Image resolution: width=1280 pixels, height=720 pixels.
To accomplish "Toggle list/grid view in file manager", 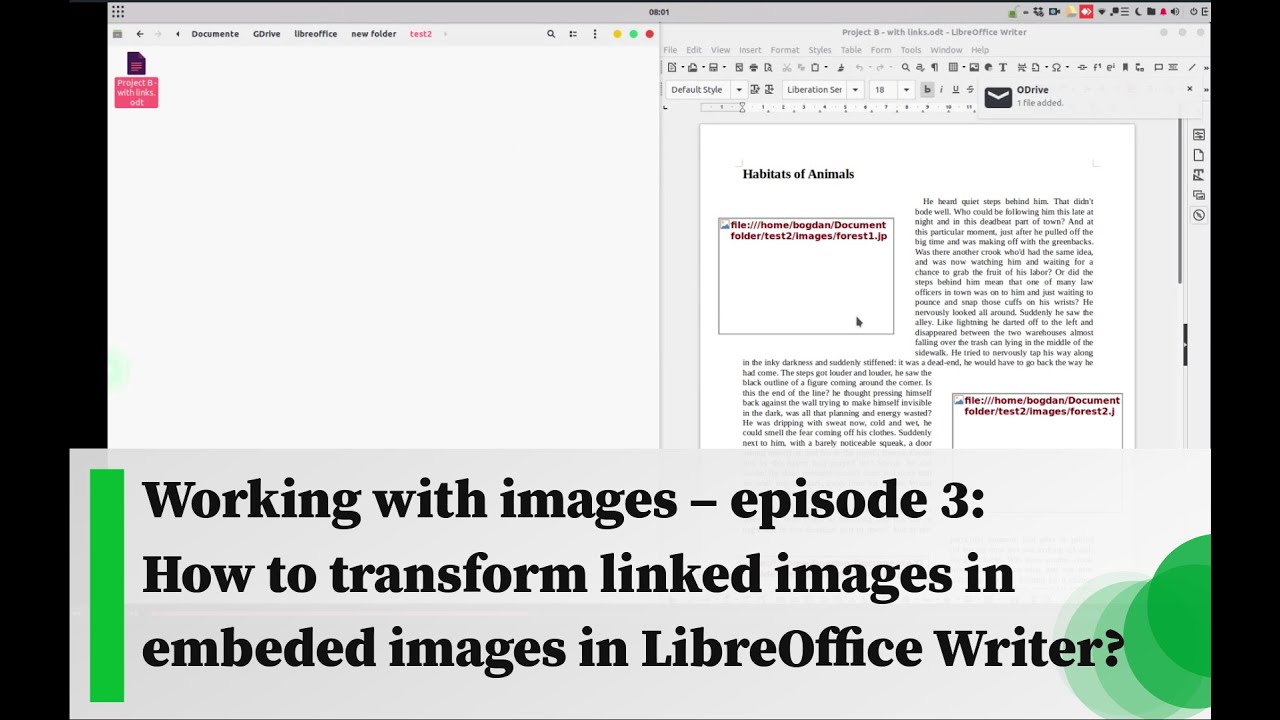I will [573, 33].
